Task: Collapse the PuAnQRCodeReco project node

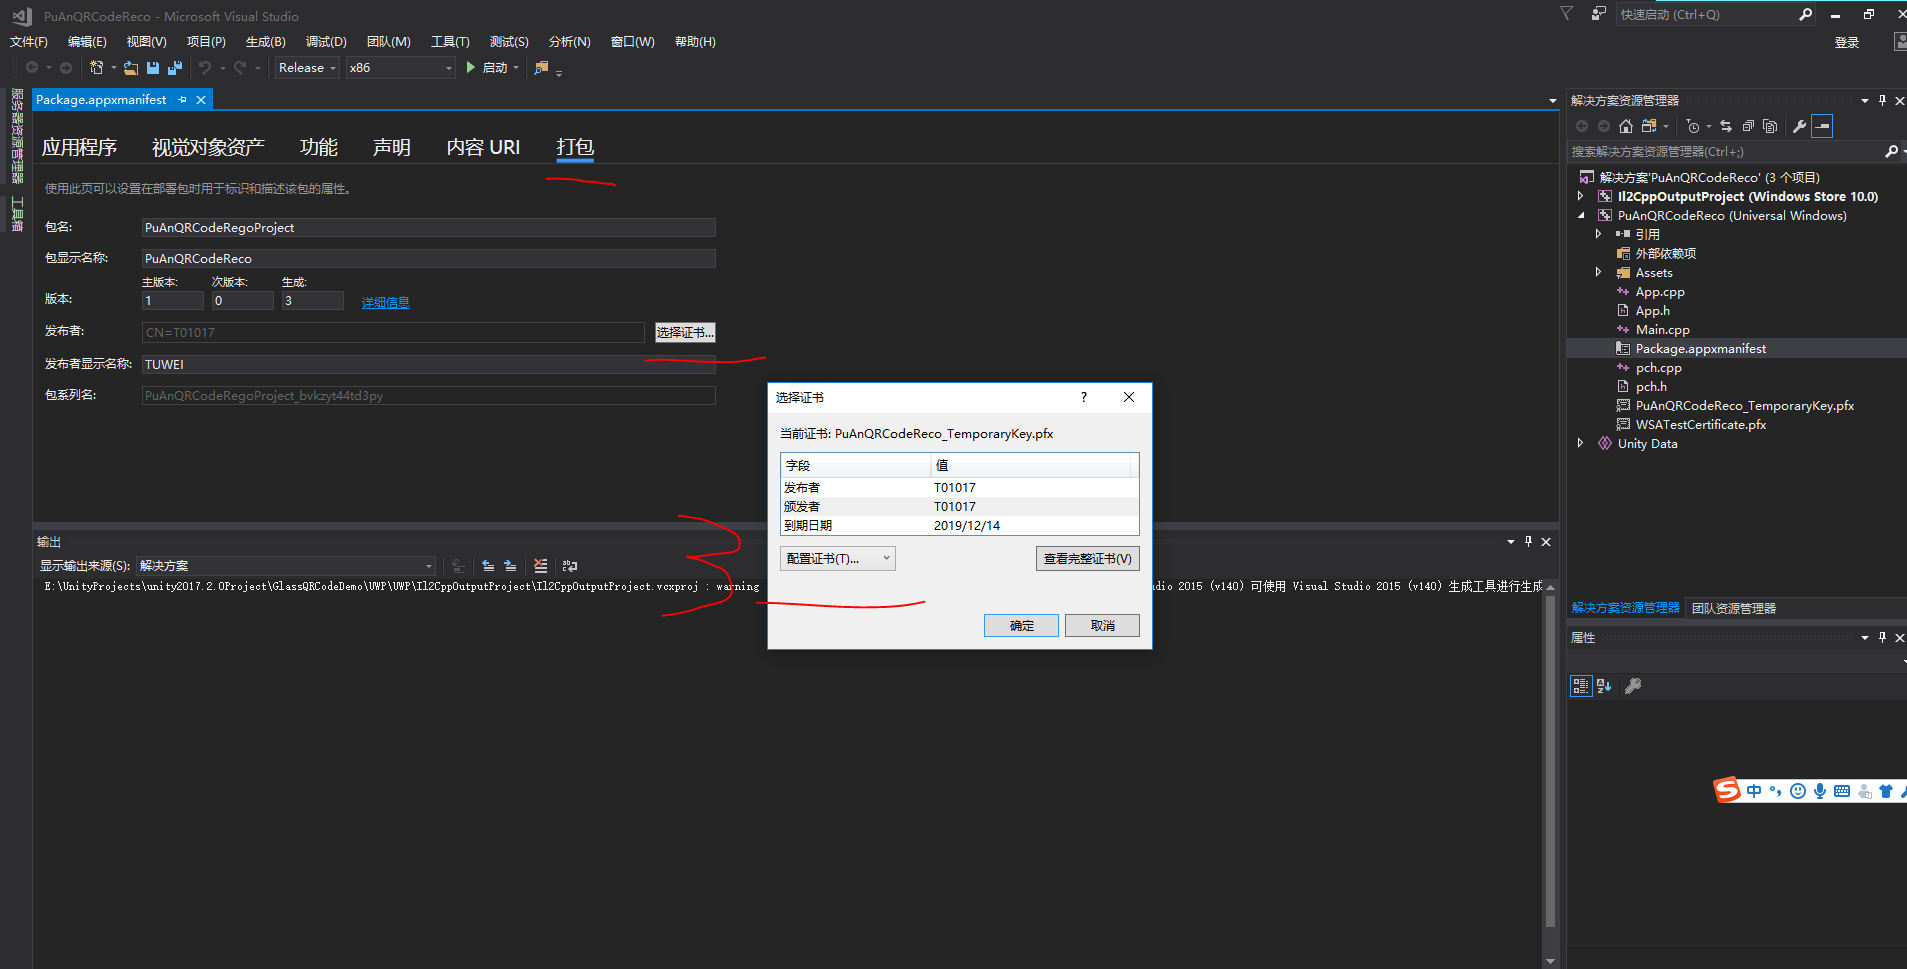Action: 1581,215
